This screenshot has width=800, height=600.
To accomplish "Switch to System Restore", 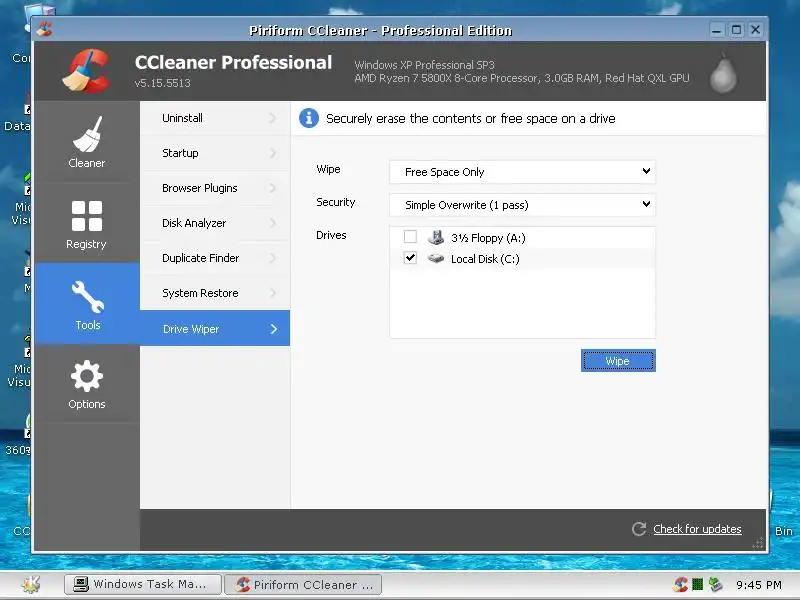I will pos(215,293).
